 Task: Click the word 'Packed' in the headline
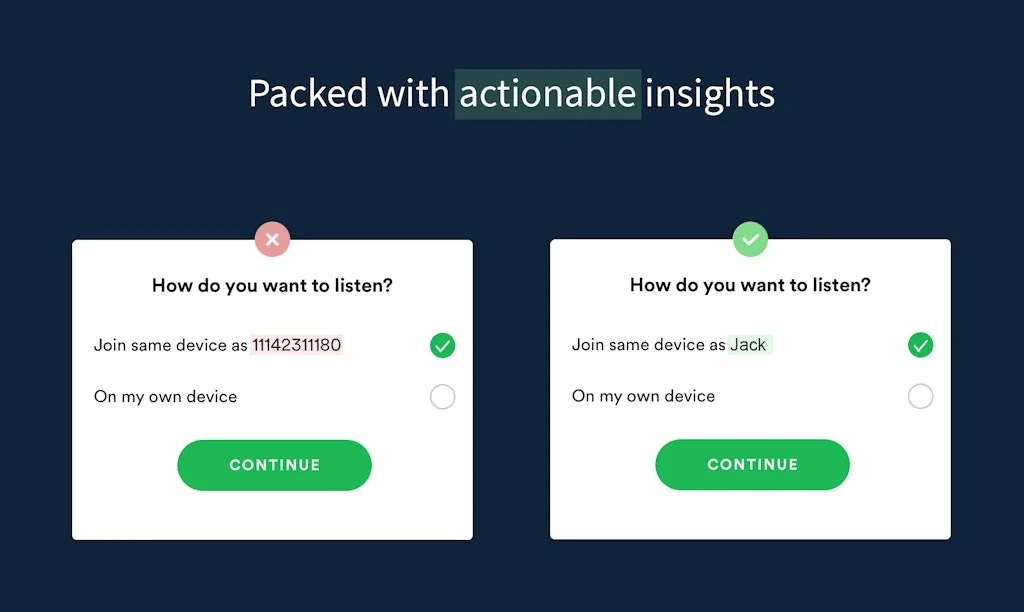pos(308,94)
